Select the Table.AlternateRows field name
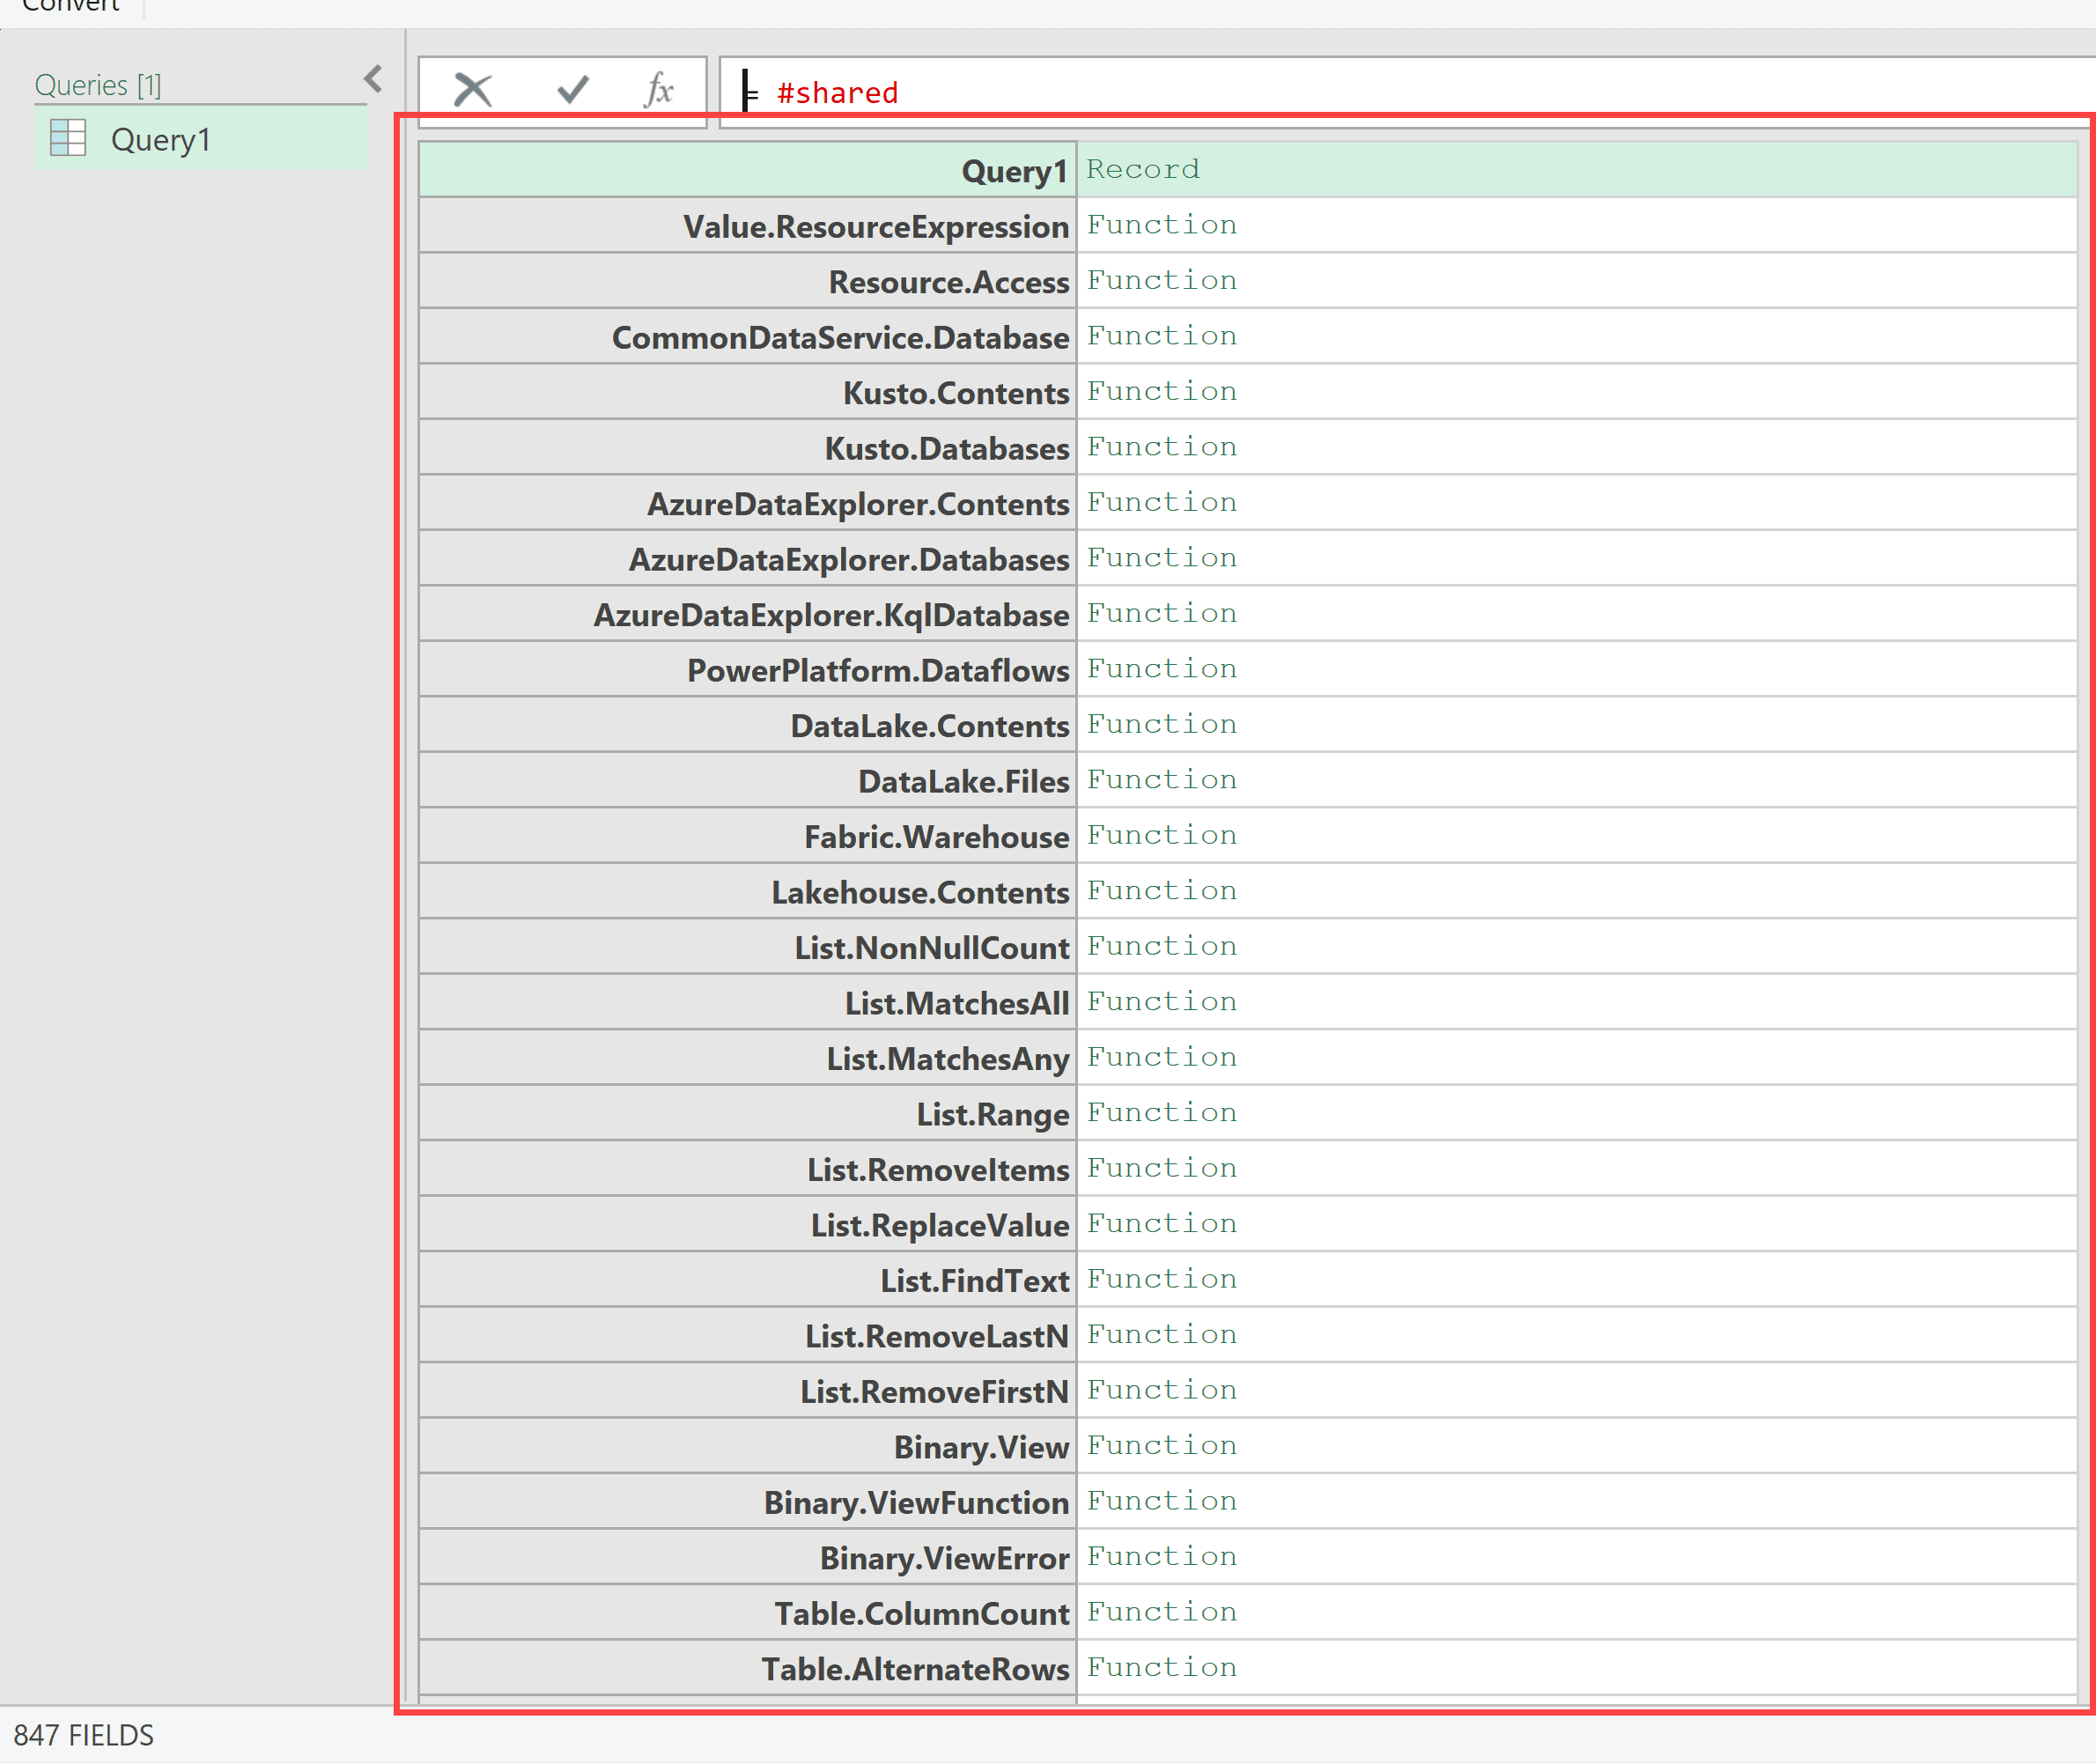The width and height of the screenshot is (2096, 1764). tap(747, 1669)
